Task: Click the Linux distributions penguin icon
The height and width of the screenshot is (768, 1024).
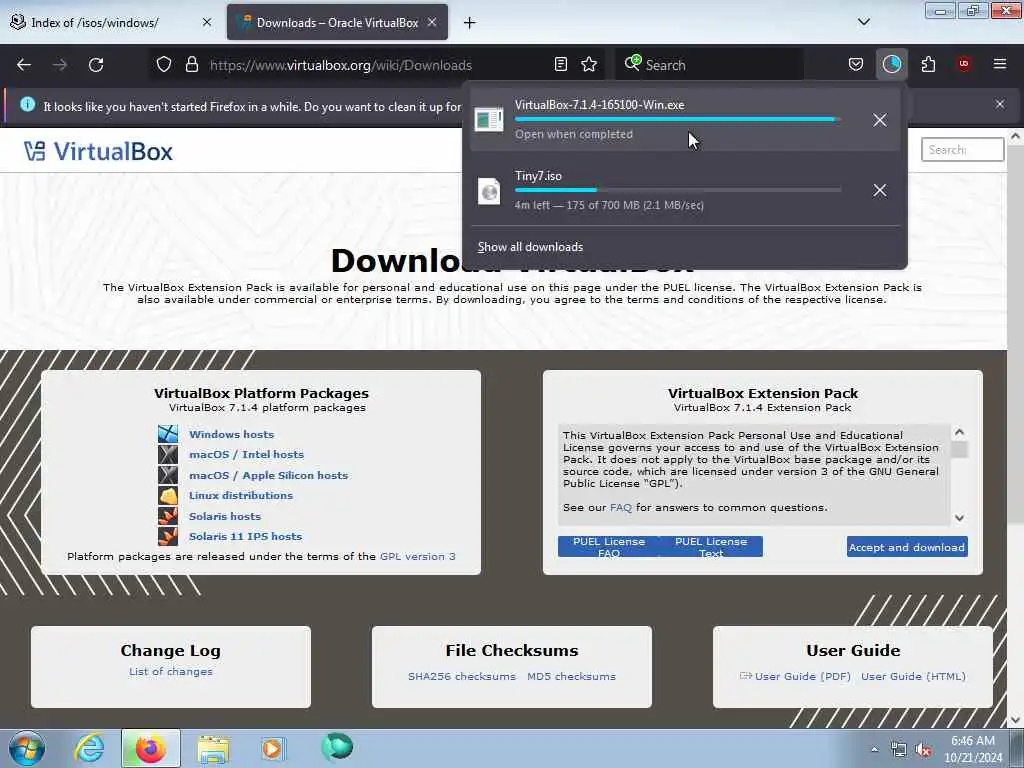Action: coord(168,496)
